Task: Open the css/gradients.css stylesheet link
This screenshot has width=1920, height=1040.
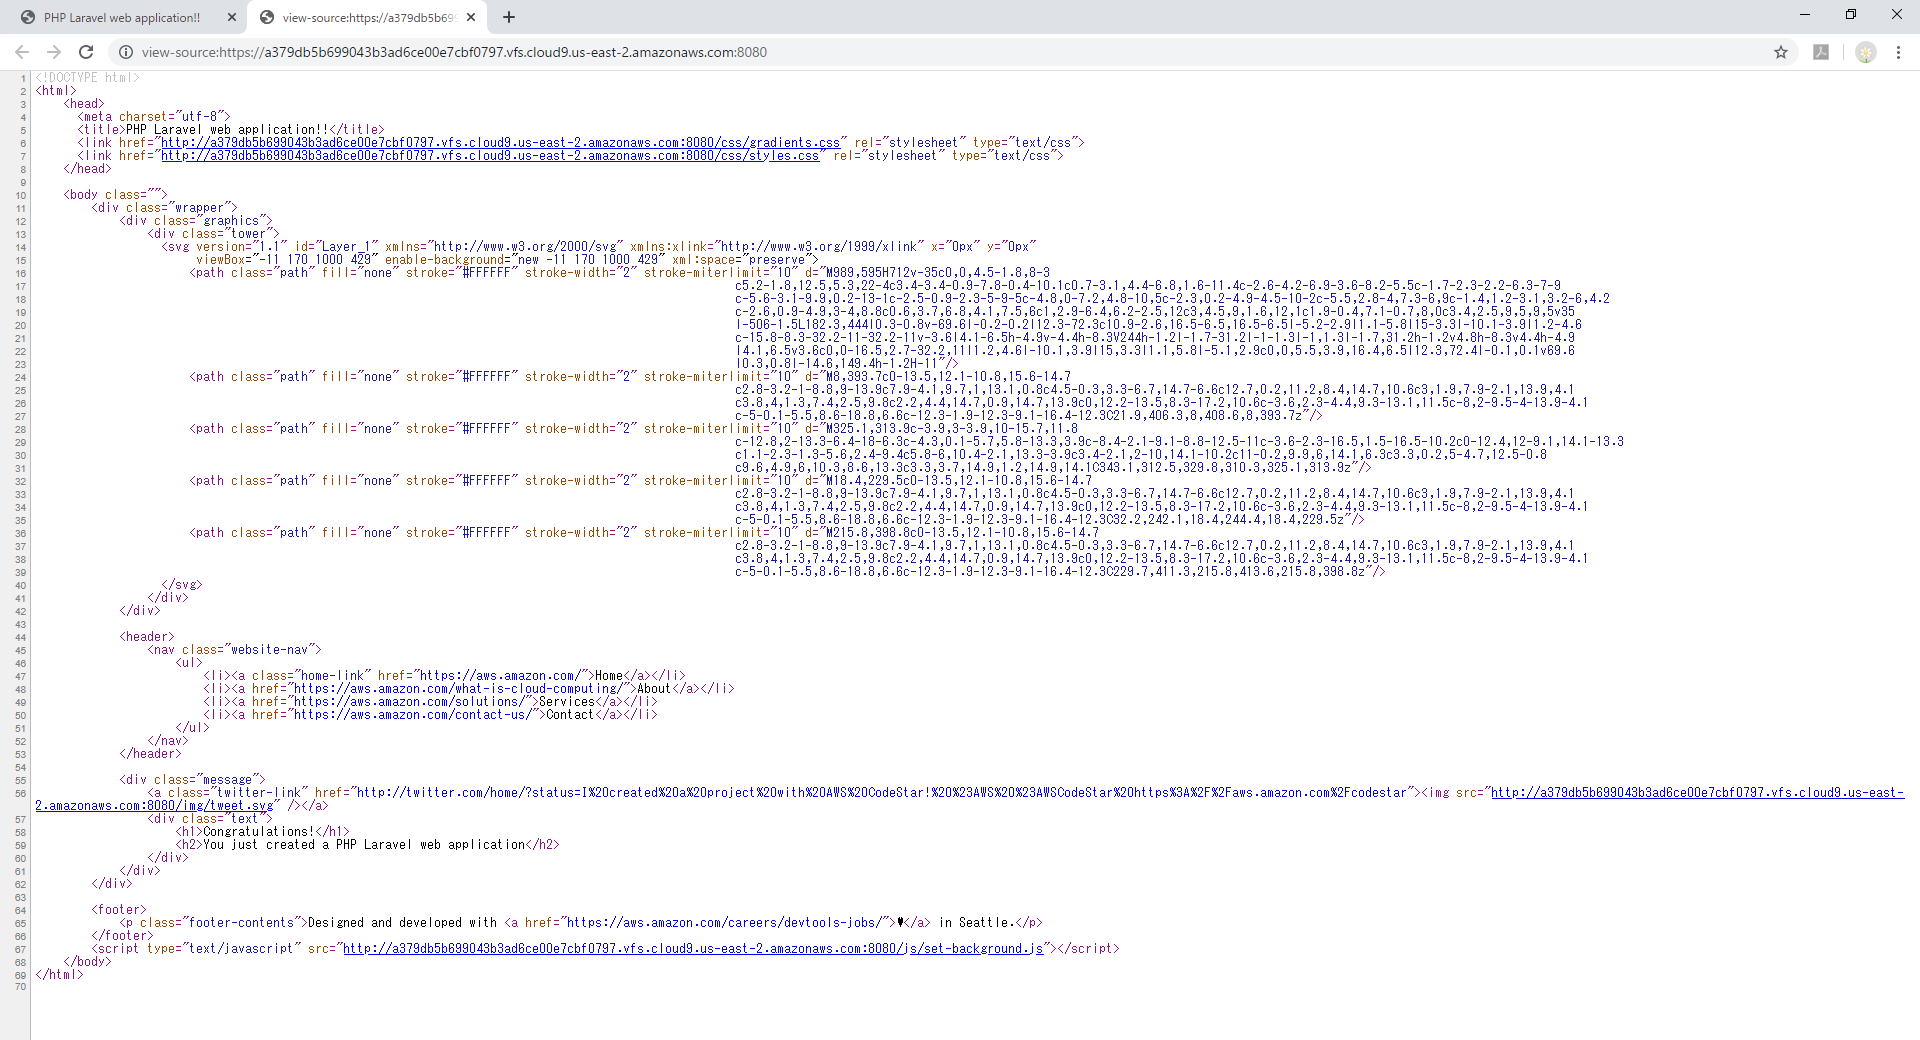Action: tap(501, 143)
